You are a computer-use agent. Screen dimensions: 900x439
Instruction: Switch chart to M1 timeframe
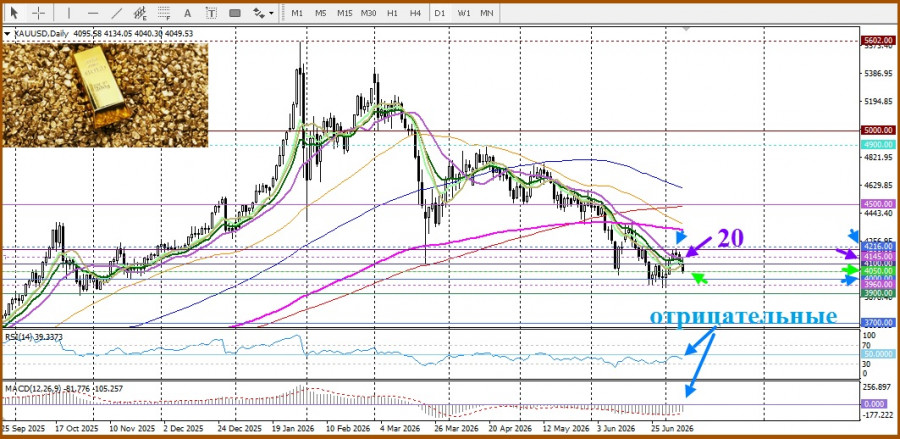pos(297,13)
